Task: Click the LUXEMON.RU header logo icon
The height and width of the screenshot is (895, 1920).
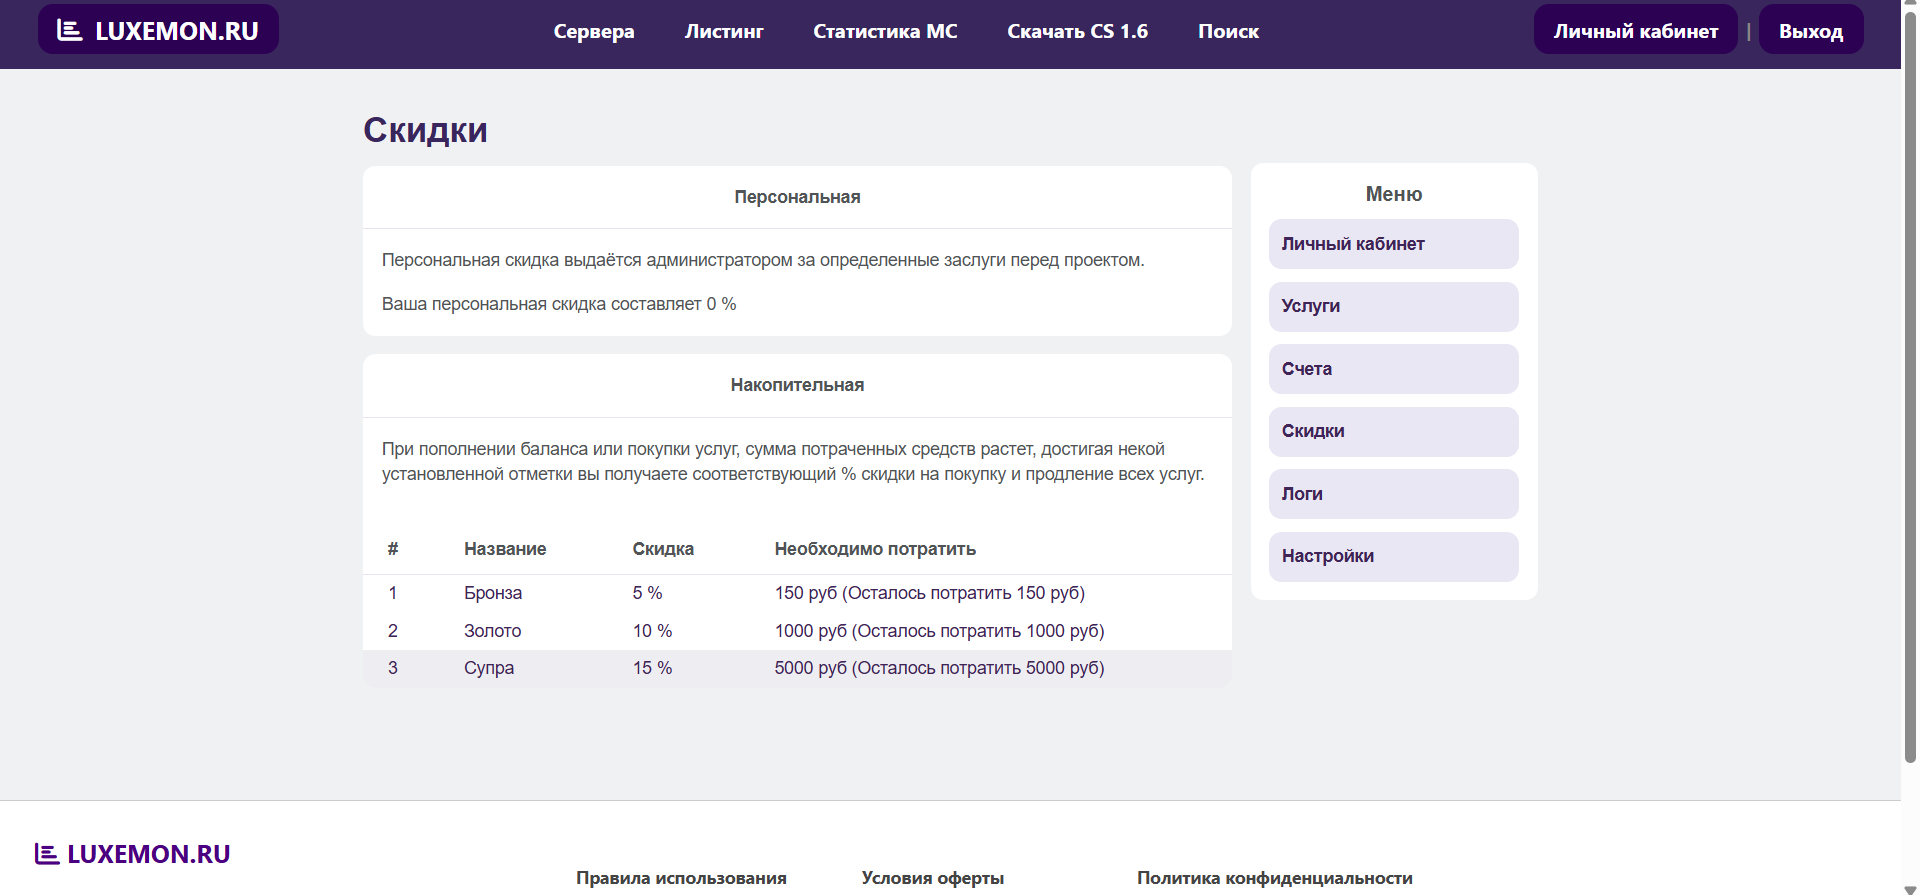Action: pos(70,30)
